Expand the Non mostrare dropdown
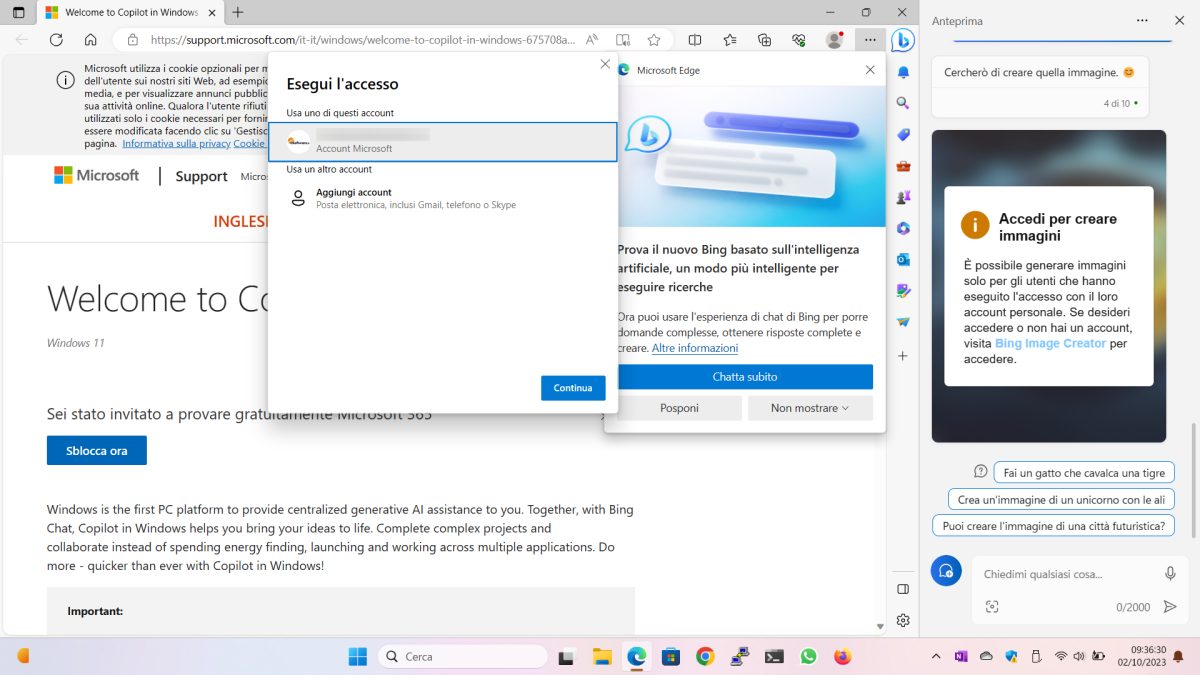The width and height of the screenshot is (1200, 675). pos(810,408)
